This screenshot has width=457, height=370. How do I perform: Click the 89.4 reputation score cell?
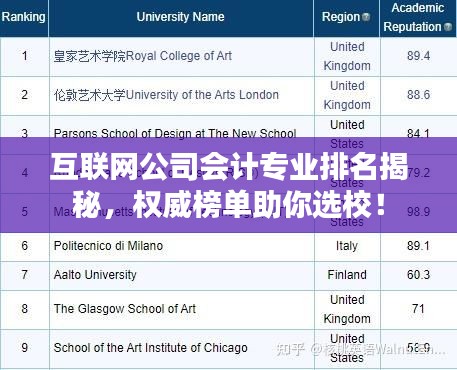pyautogui.click(x=418, y=56)
